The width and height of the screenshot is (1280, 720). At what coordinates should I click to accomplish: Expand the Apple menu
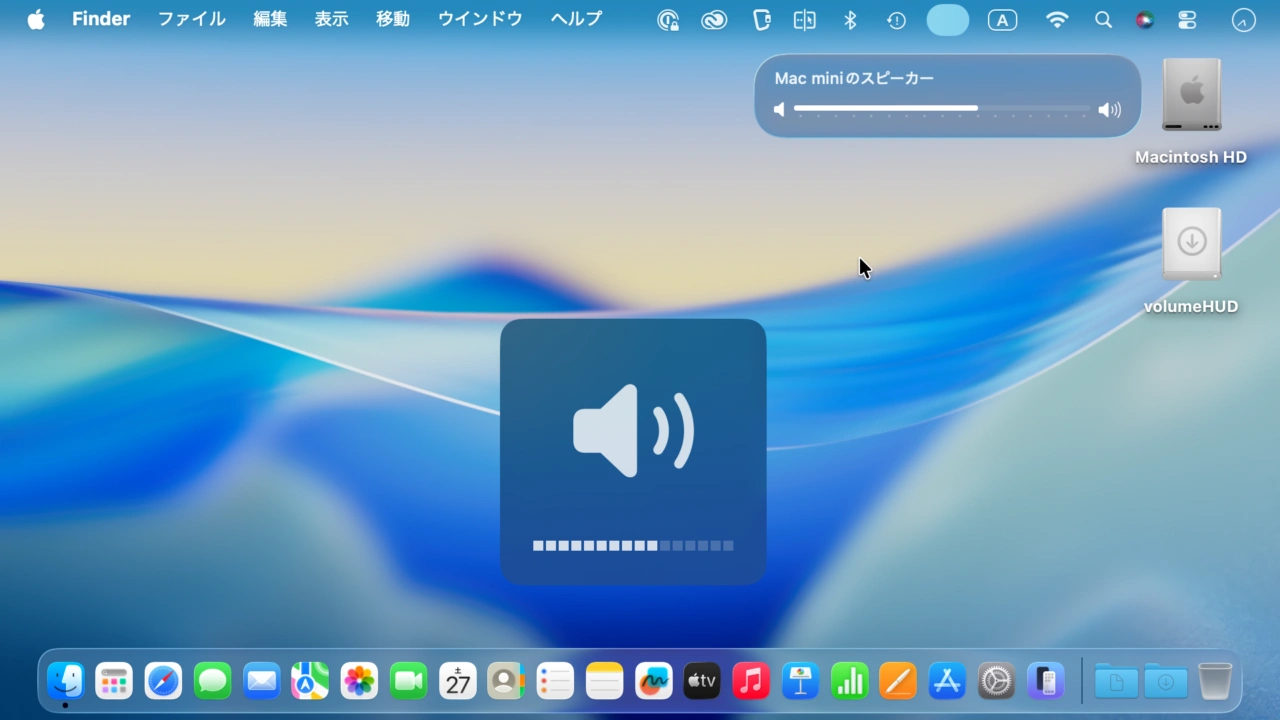36,20
